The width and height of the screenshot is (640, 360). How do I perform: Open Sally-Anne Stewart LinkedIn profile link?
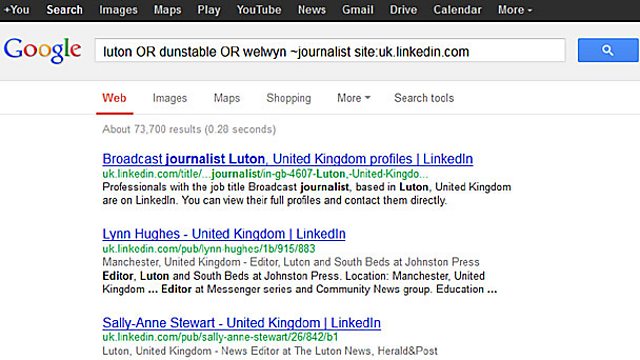(241, 323)
